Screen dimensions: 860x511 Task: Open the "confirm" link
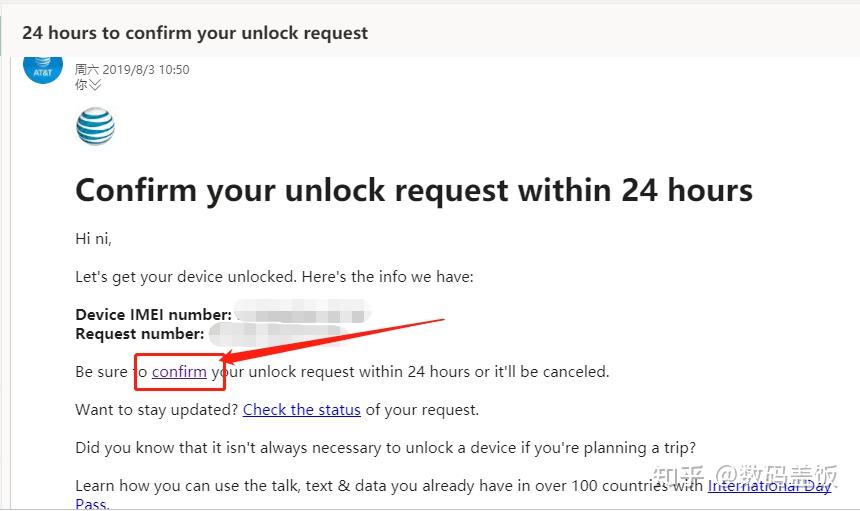[179, 372]
